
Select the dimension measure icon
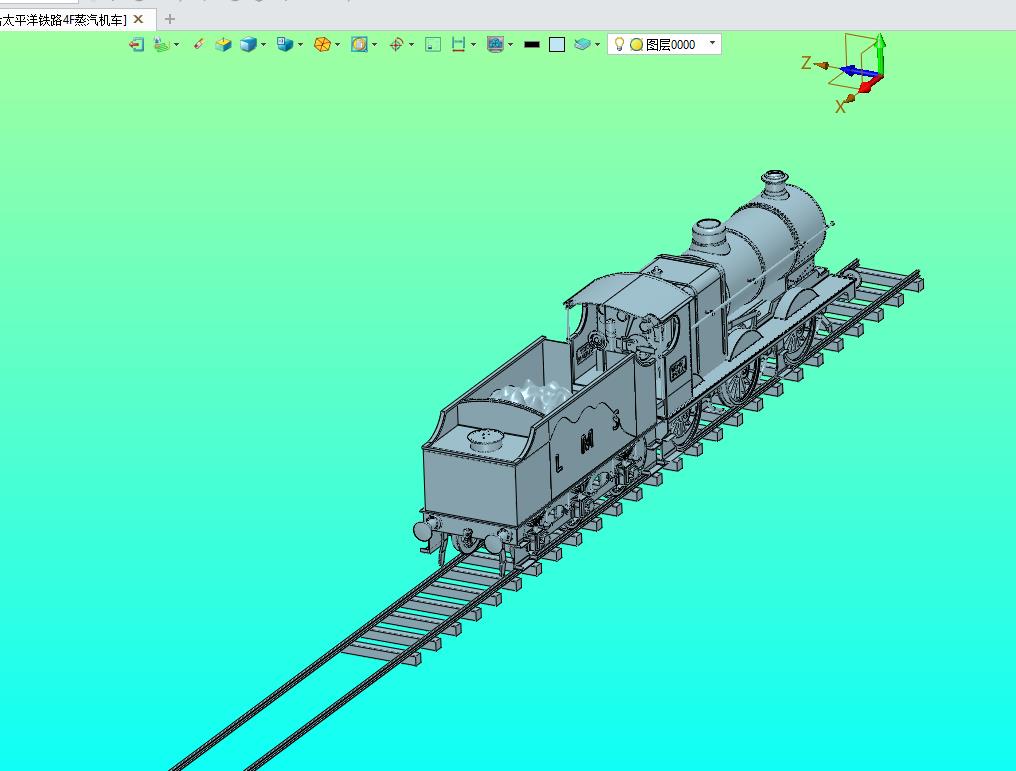click(458, 44)
